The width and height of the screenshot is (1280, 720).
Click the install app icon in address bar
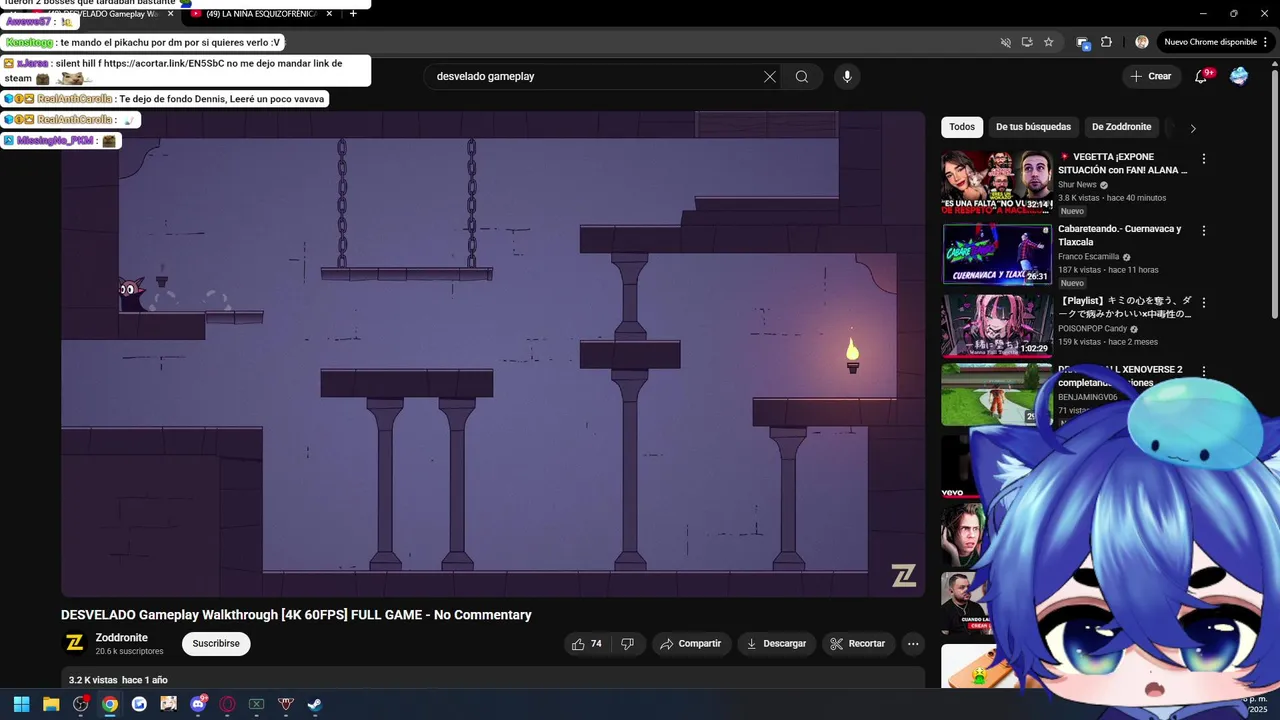pos(1027,42)
